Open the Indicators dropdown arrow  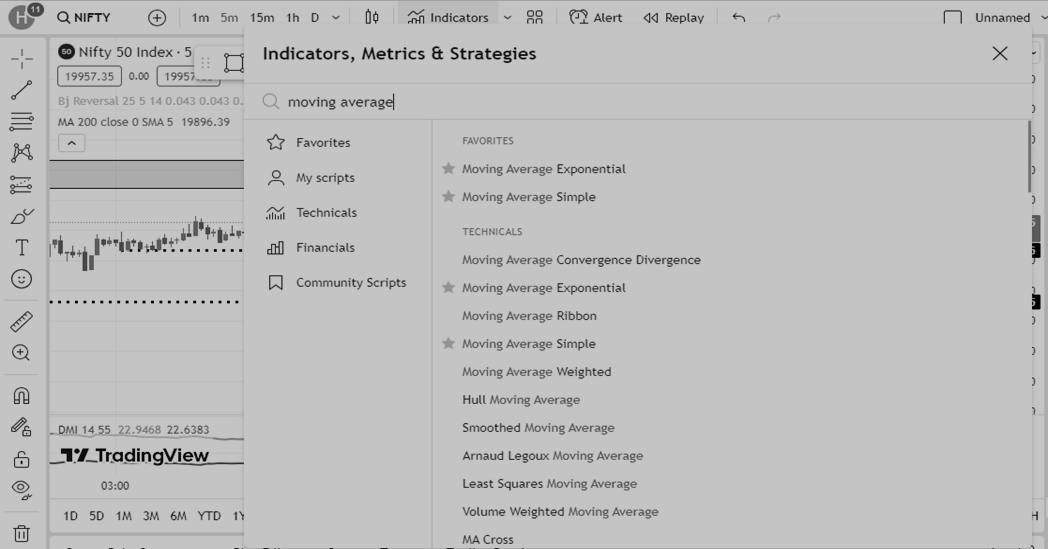coord(507,18)
